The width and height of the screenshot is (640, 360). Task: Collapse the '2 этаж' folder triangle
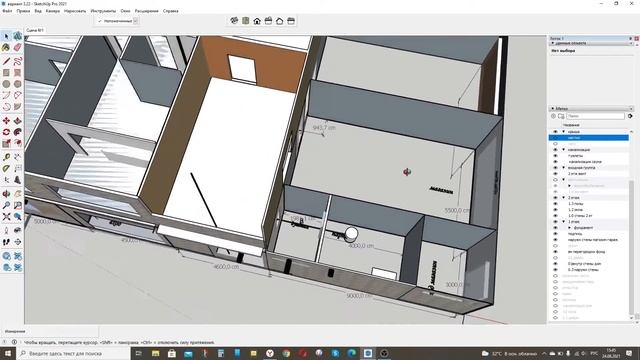pyautogui.click(x=564, y=198)
